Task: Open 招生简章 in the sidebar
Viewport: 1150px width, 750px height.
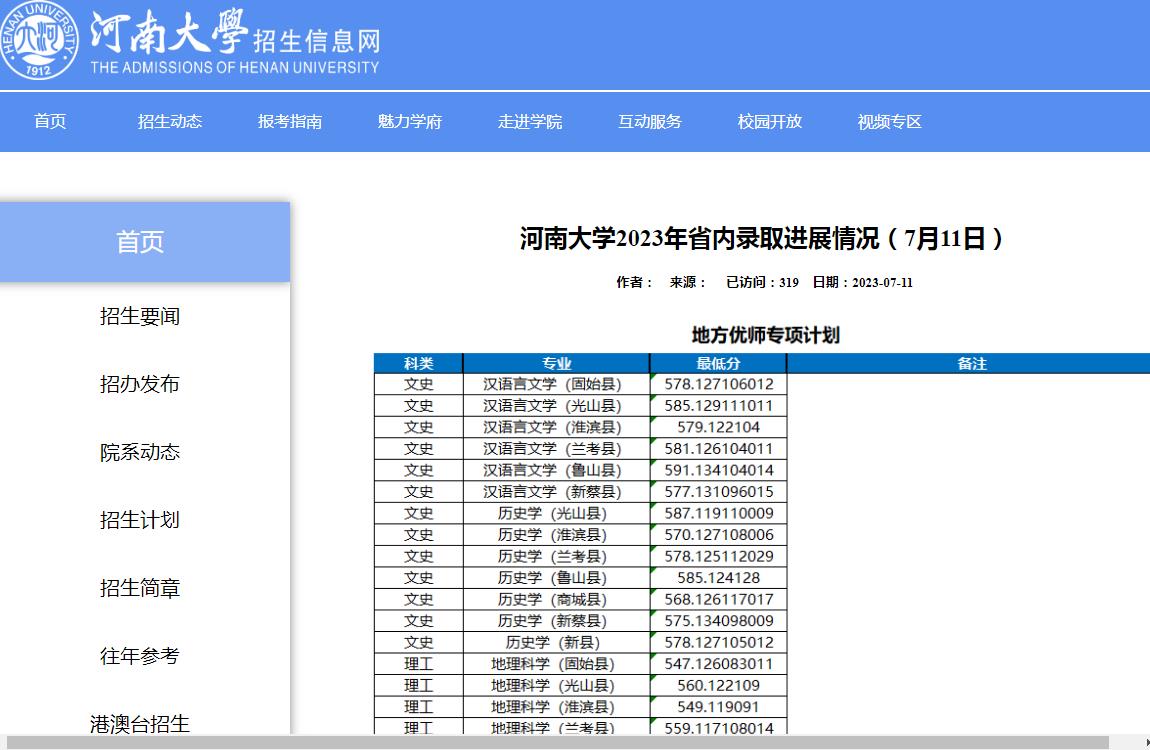Action: [139, 588]
